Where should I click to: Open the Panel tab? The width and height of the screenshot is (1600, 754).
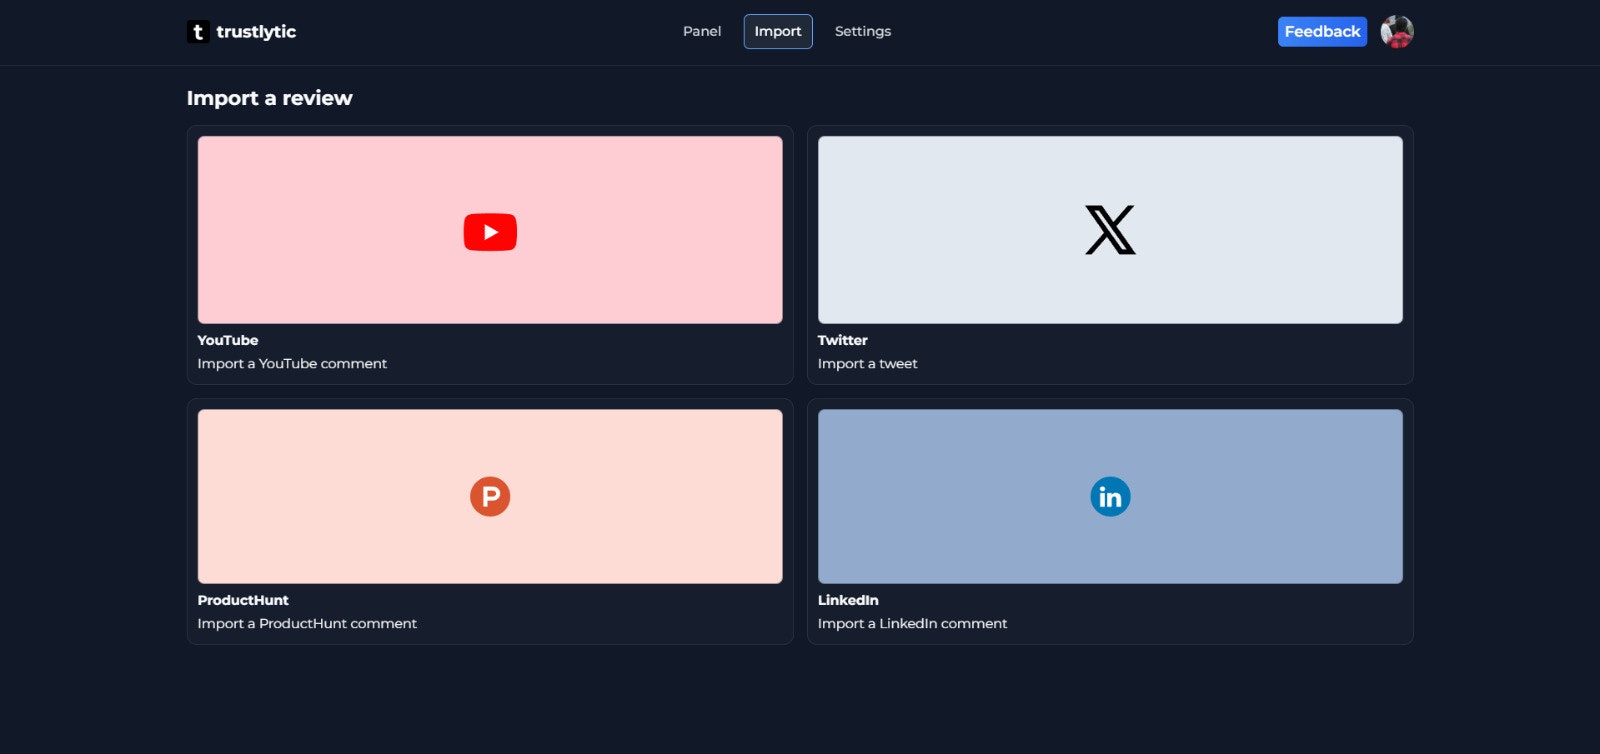tap(702, 32)
